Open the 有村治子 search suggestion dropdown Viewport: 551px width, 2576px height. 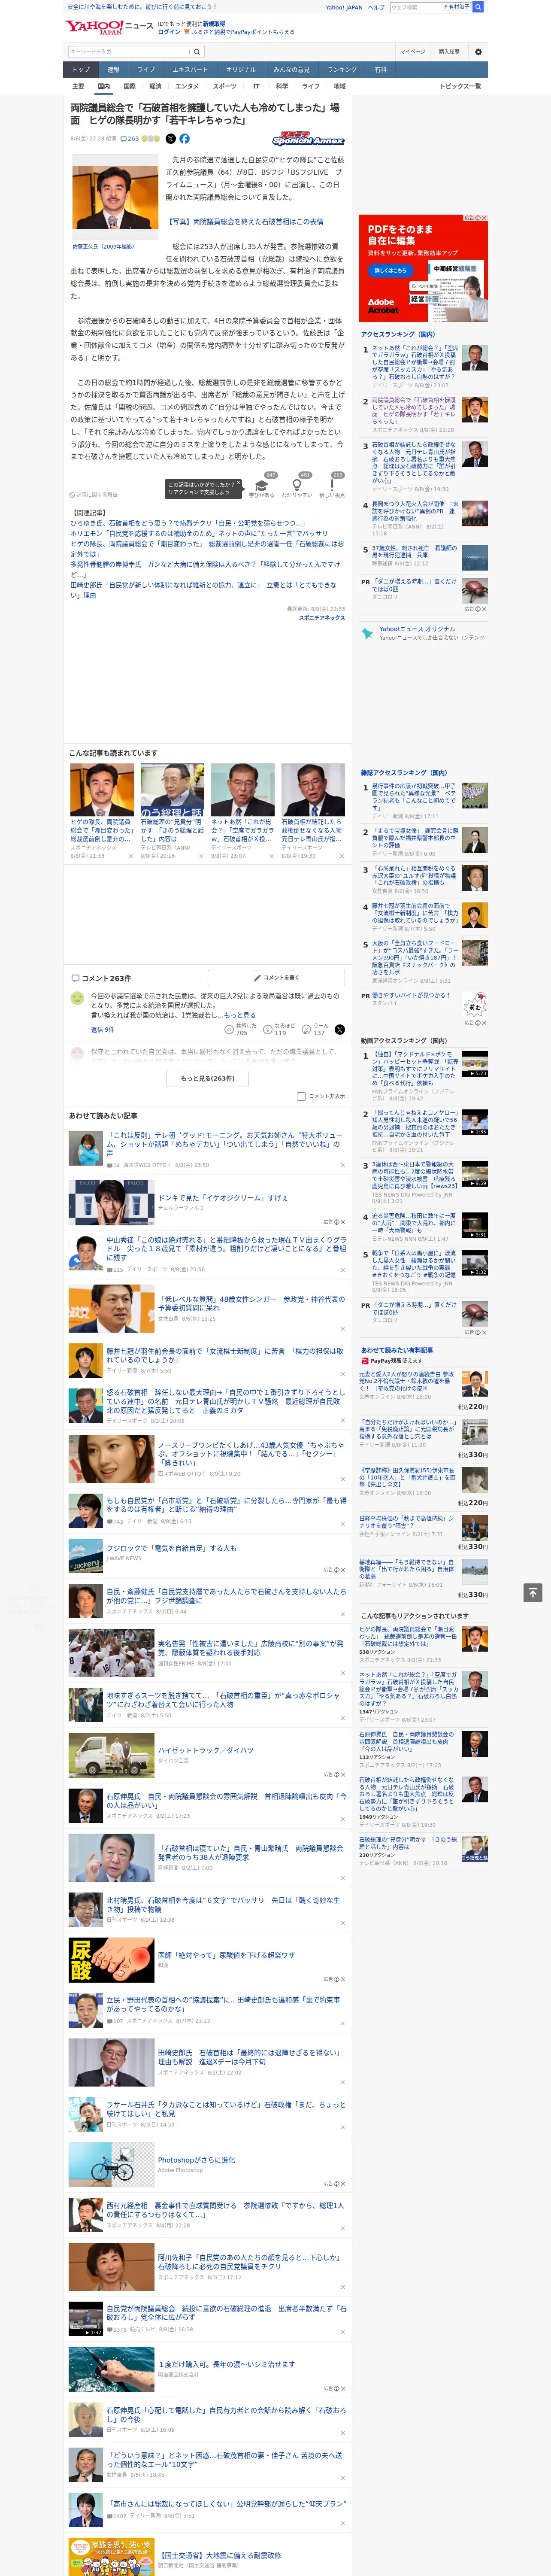pyautogui.click(x=457, y=7)
